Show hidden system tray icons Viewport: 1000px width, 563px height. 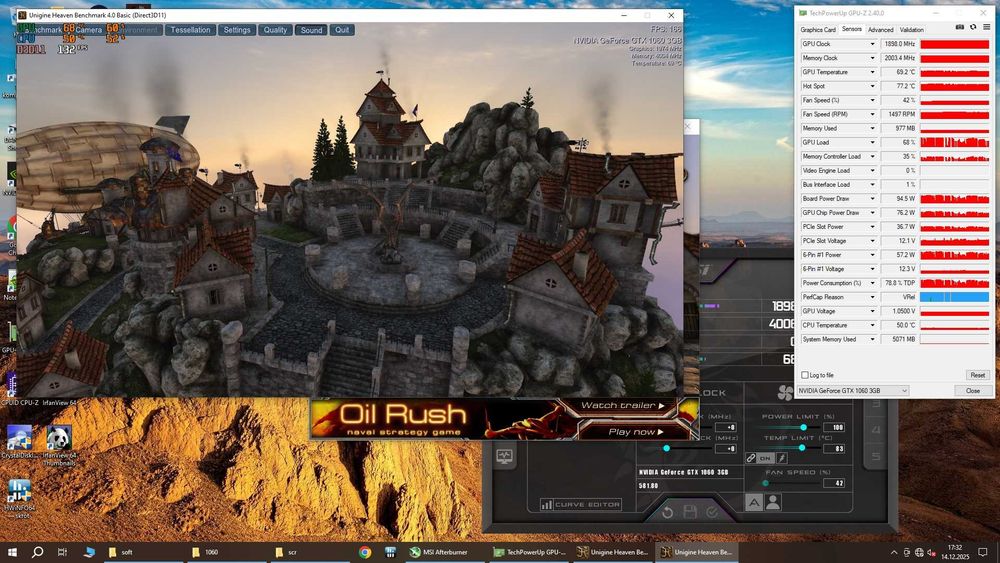[893, 552]
